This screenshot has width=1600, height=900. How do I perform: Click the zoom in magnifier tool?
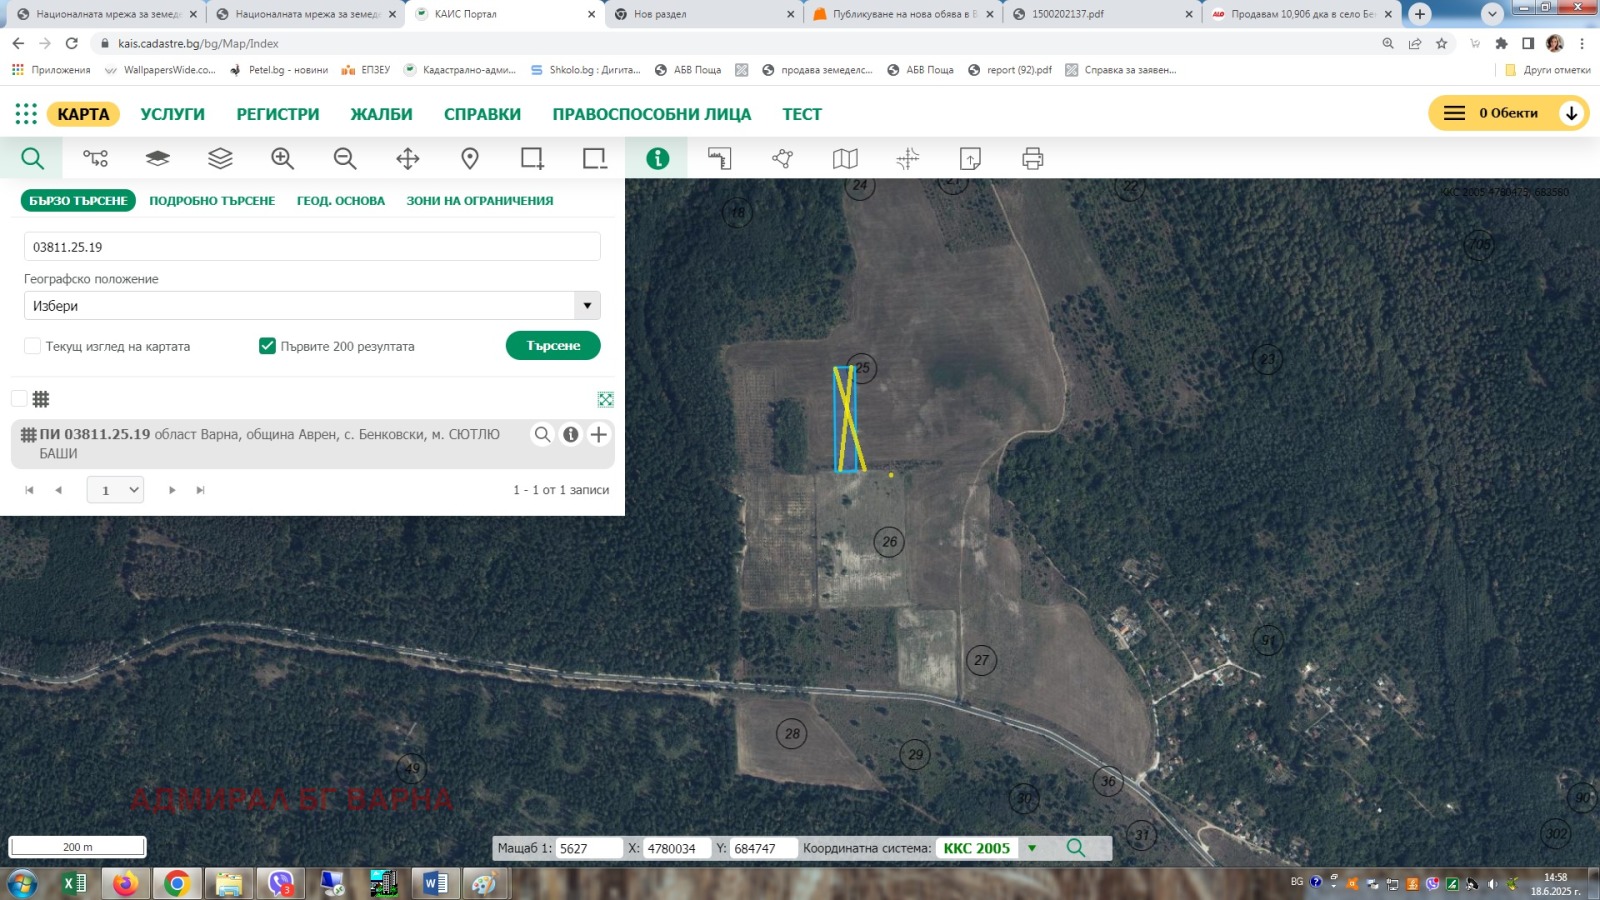282,158
